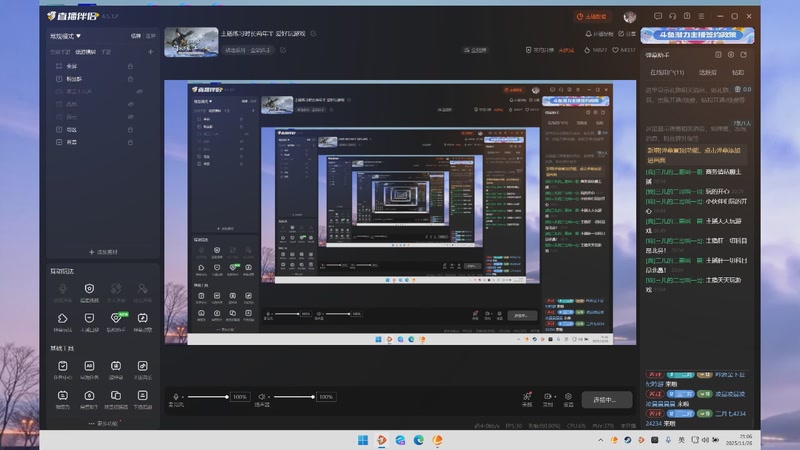
Task: Open the house-shaped camera icon in tools
Action: (x=89, y=395)
